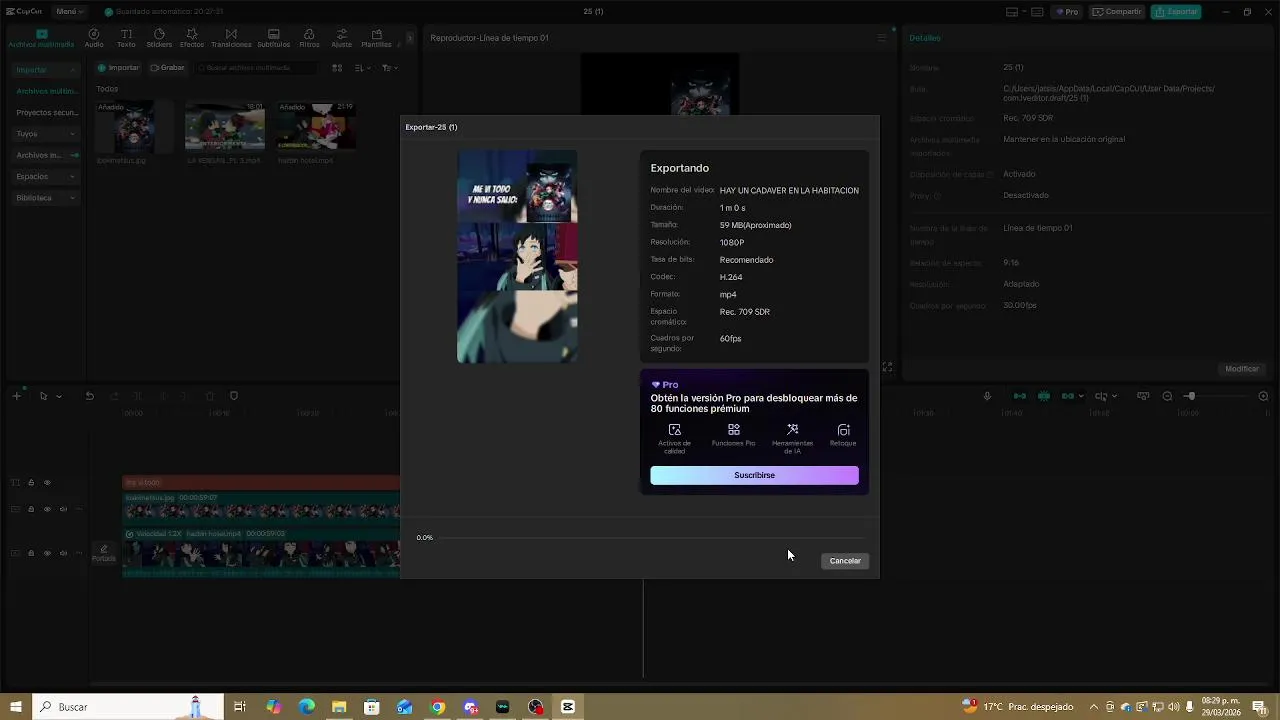Viewport: 1280px width, 720px height.
Task: Toggle visibility of the text track
Action: click(47, 483)
